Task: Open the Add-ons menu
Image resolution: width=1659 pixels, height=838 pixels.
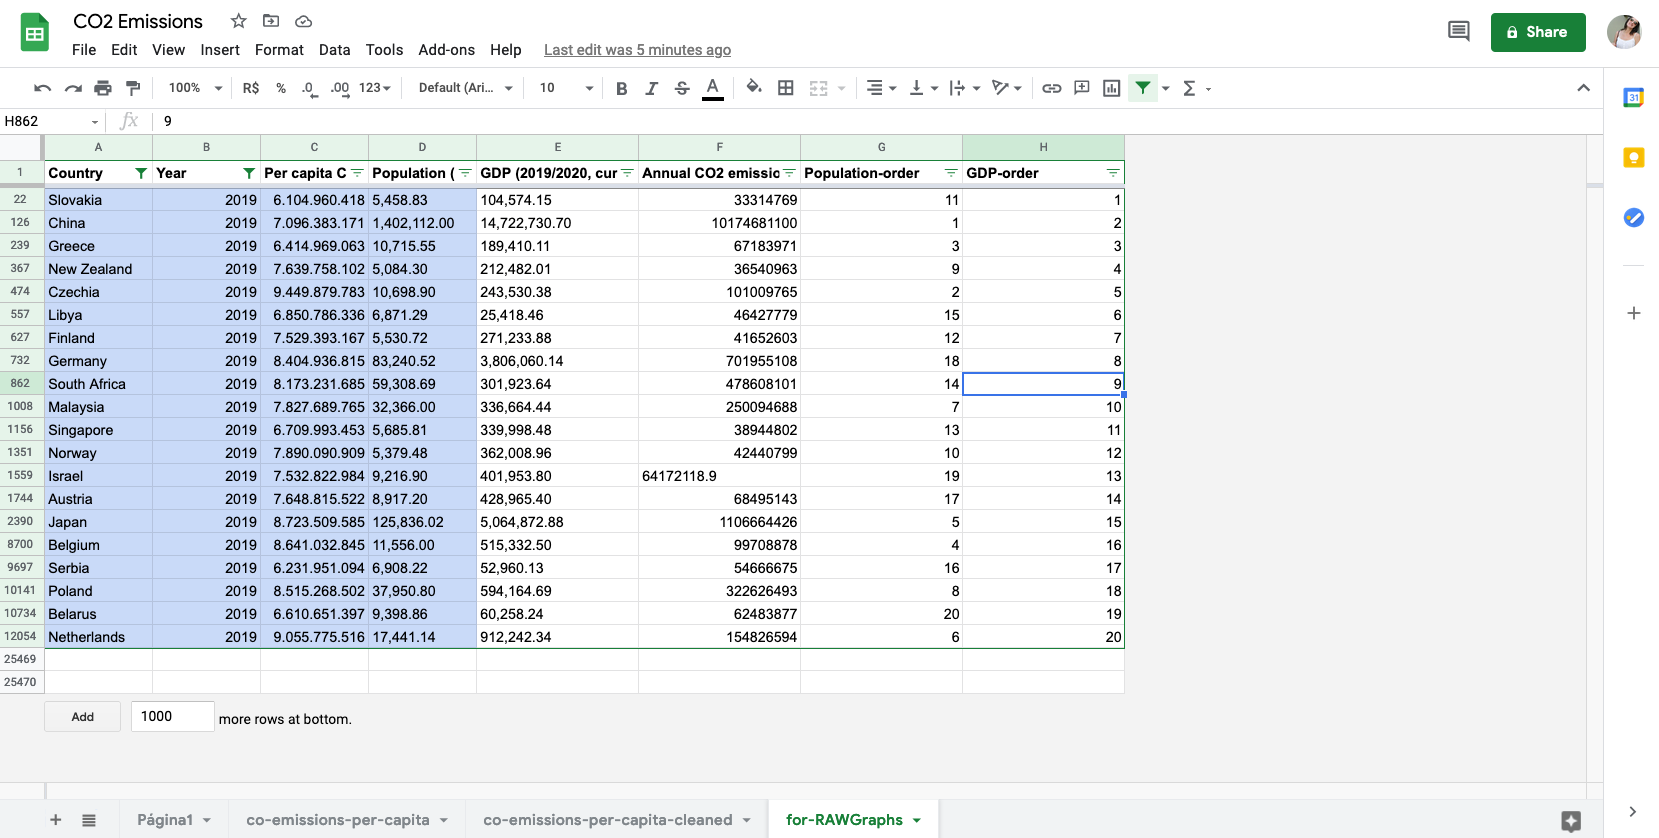Action: pos(446,50)
